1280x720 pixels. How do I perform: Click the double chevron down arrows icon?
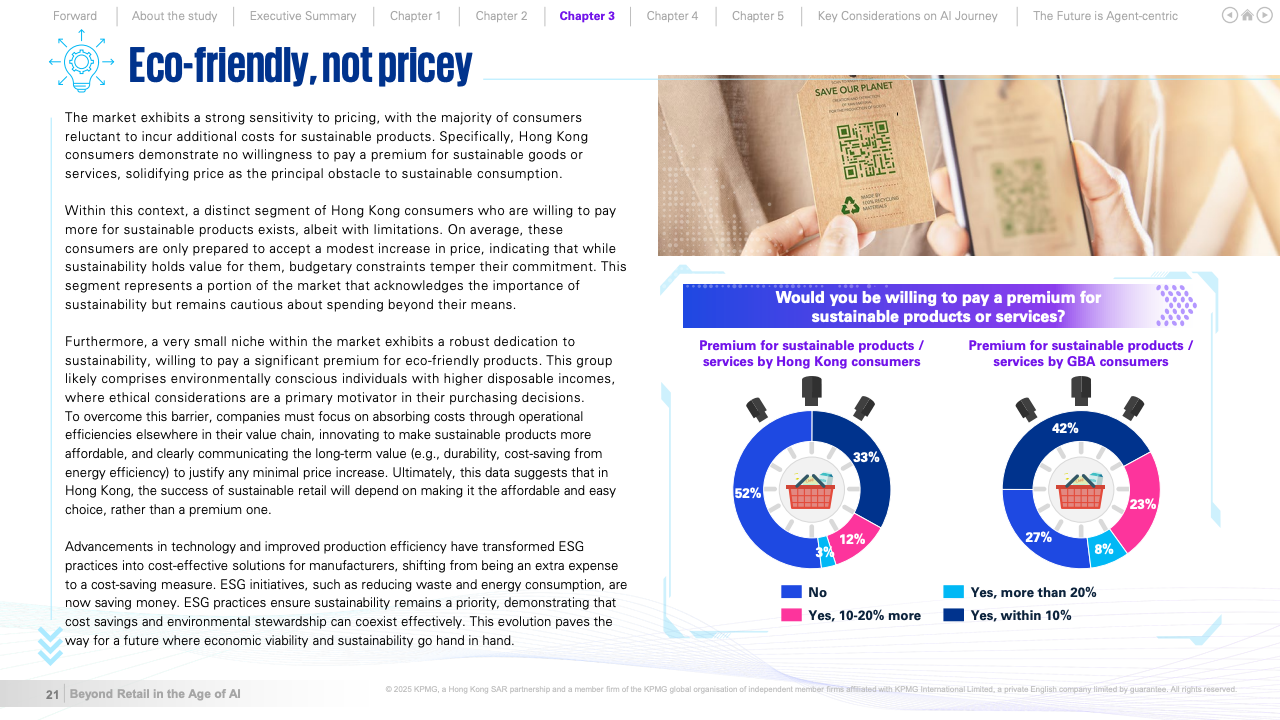click(x=50, y=645)
